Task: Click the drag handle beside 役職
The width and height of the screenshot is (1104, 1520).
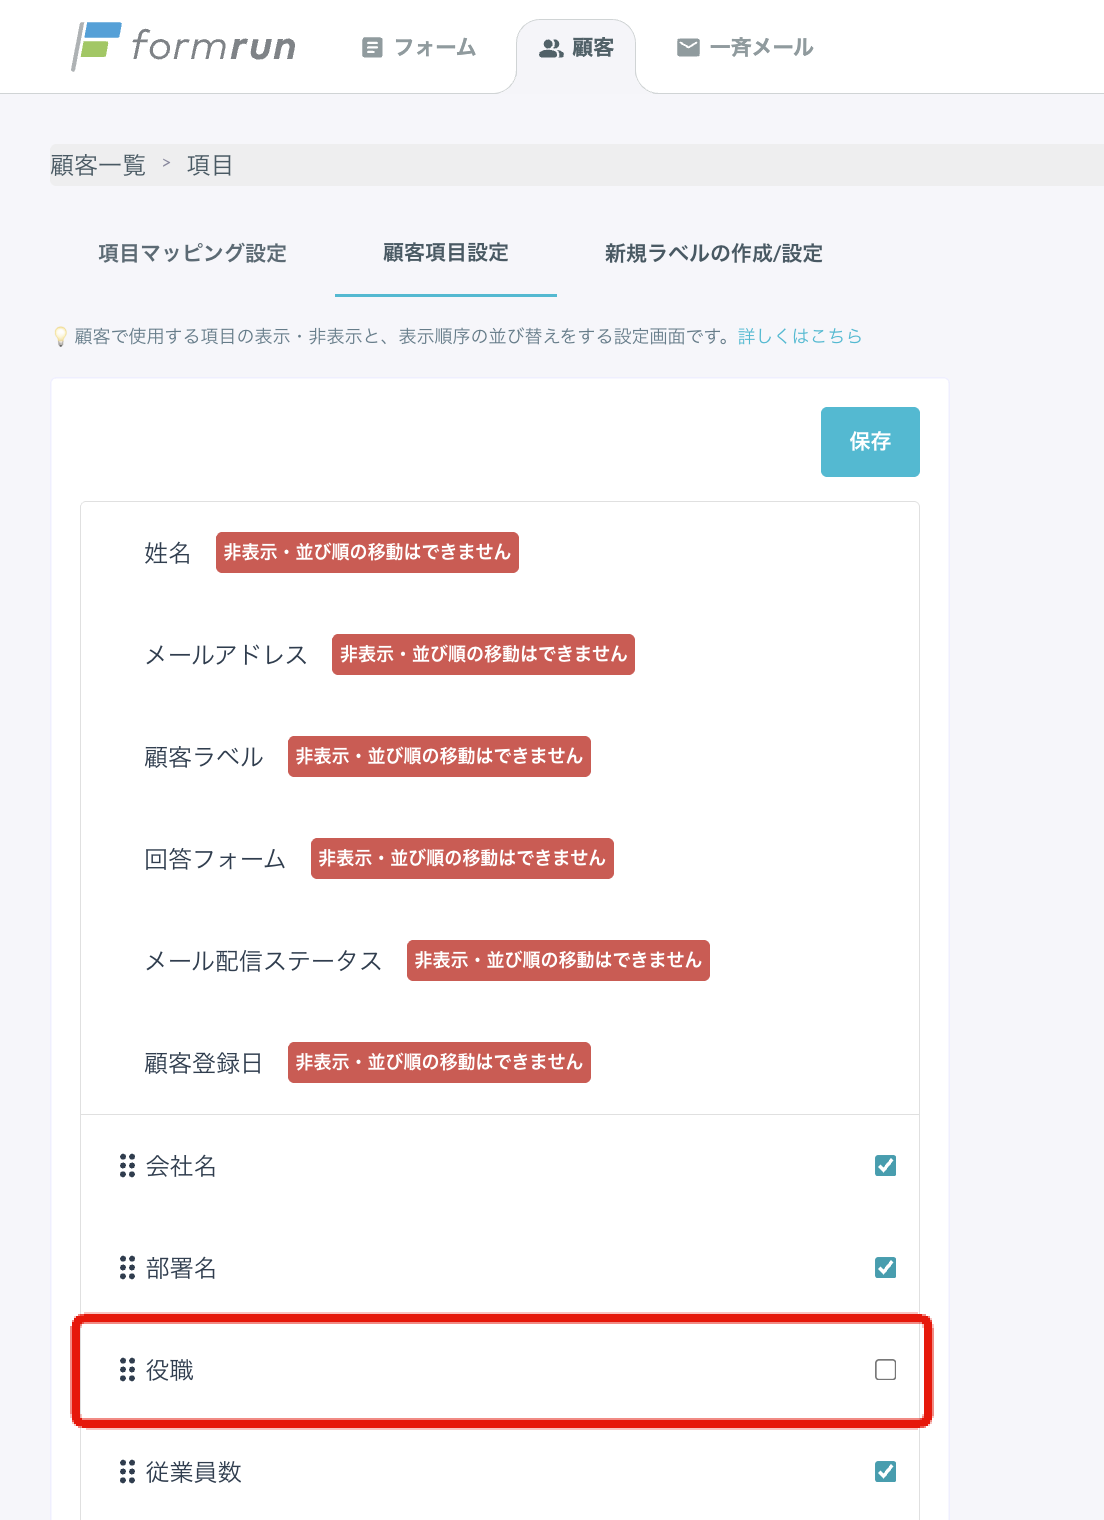Action: pyautogui.click(x=127, y=1370)
